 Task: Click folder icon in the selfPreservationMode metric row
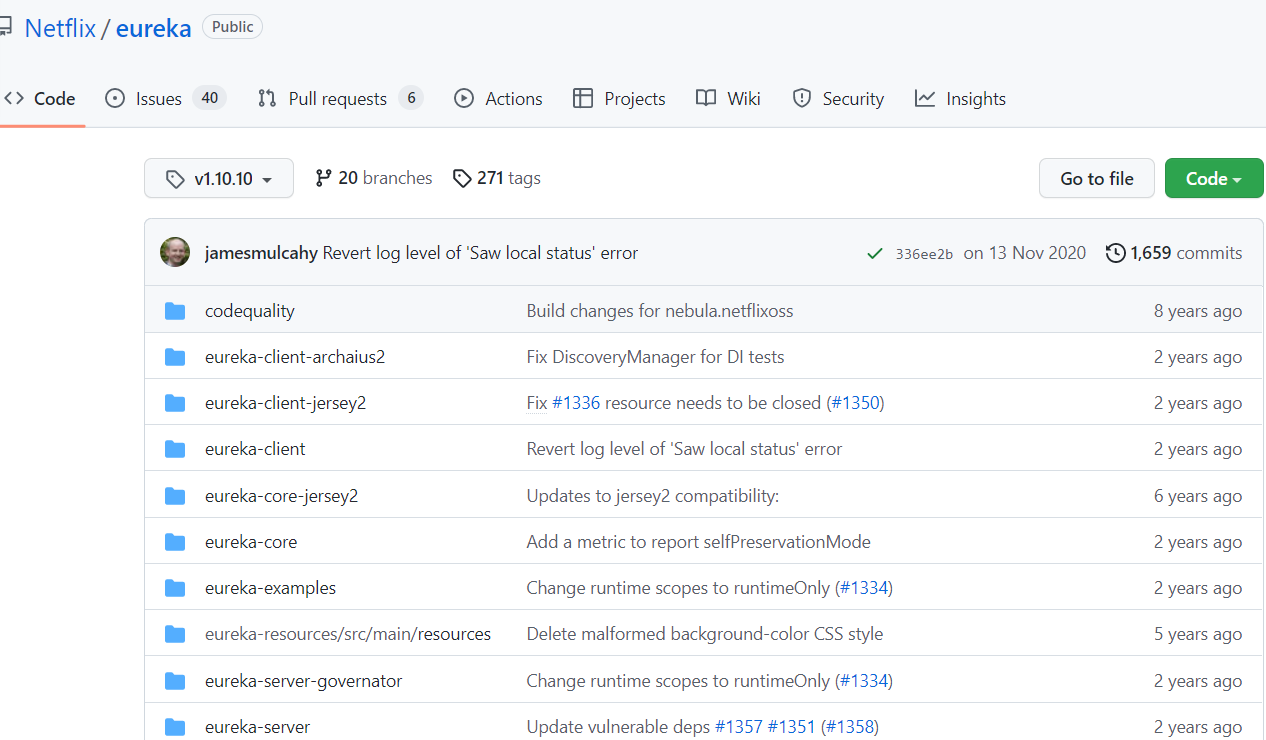[175, 542]
